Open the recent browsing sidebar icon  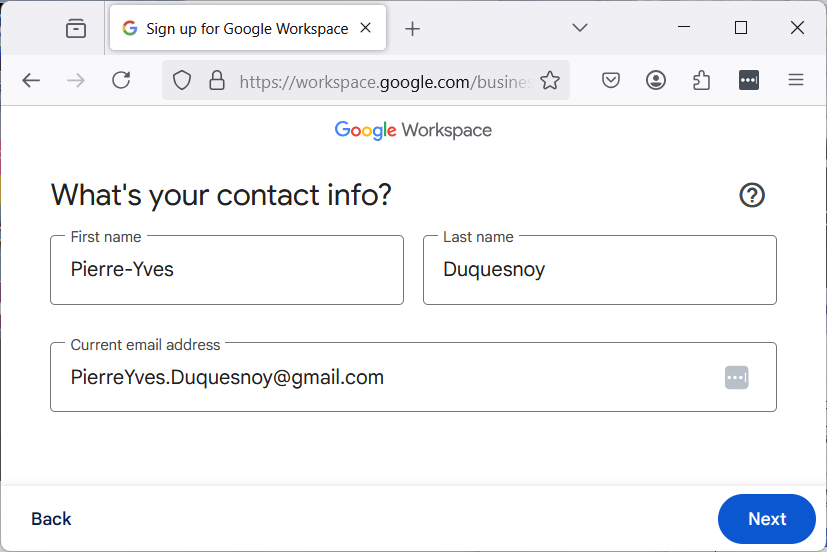(x=76, y=29)
